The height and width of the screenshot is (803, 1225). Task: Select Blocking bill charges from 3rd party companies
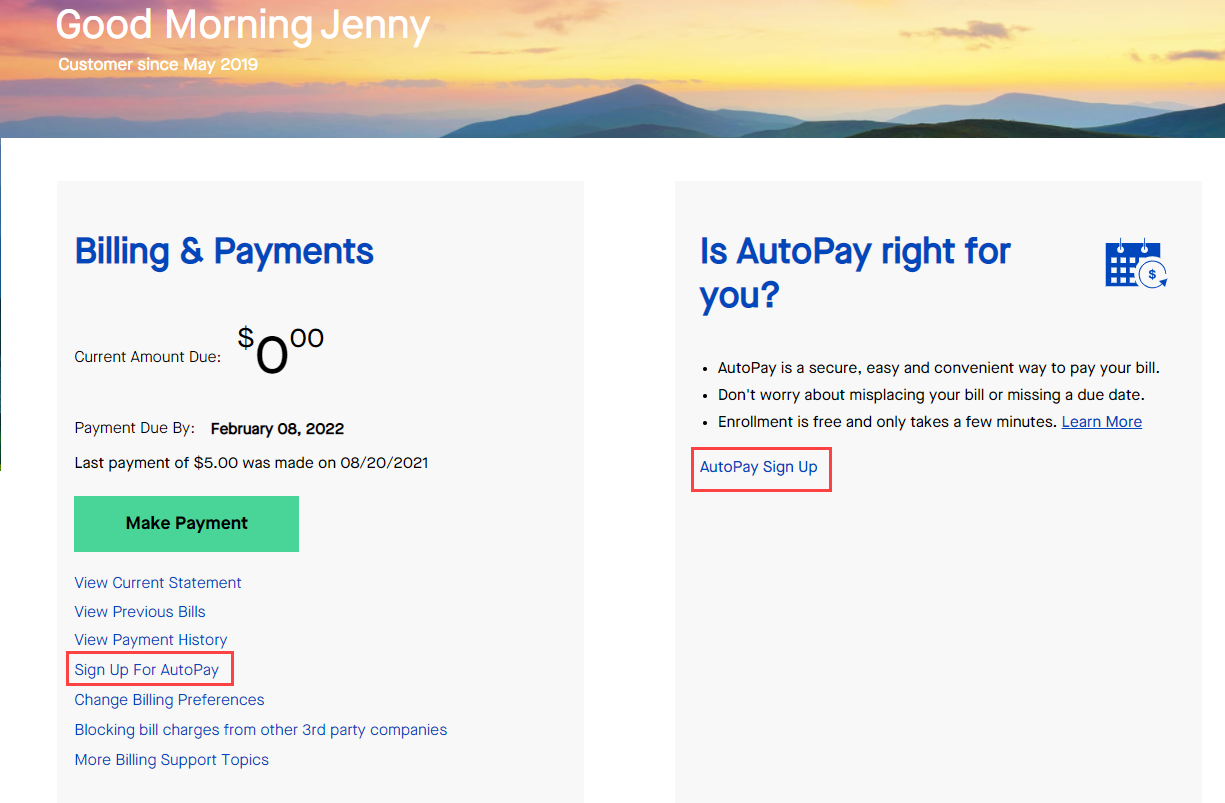(260, 729)
